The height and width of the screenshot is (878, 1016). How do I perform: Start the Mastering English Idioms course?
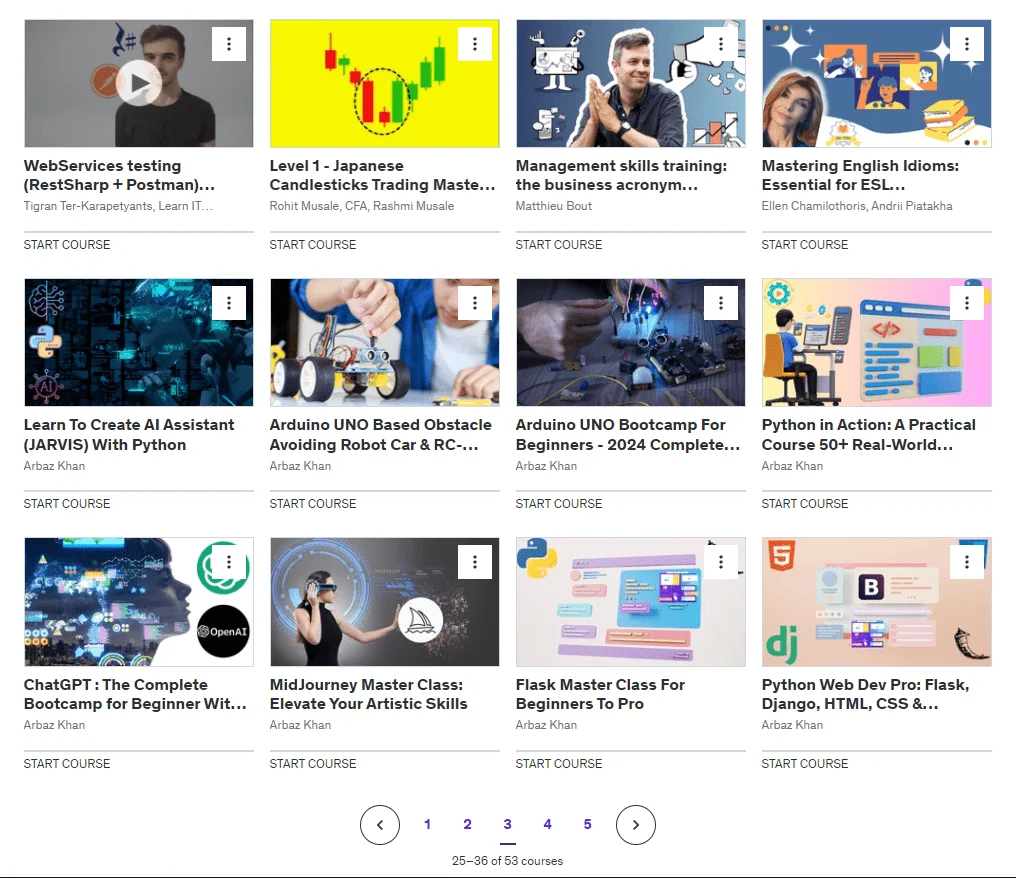pos(805,244)
